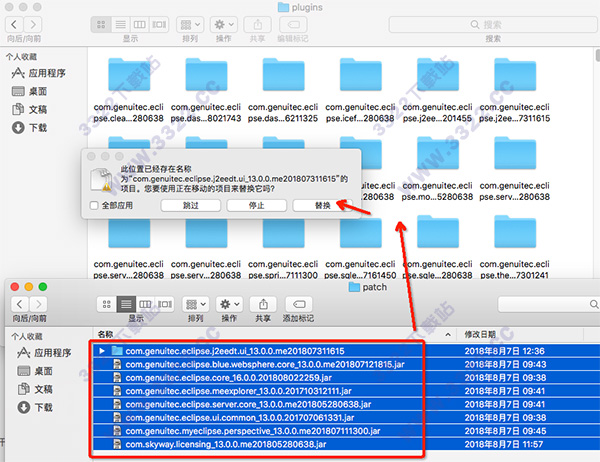Select folder pse.sqle...7161450

click(x=360, y=247)
